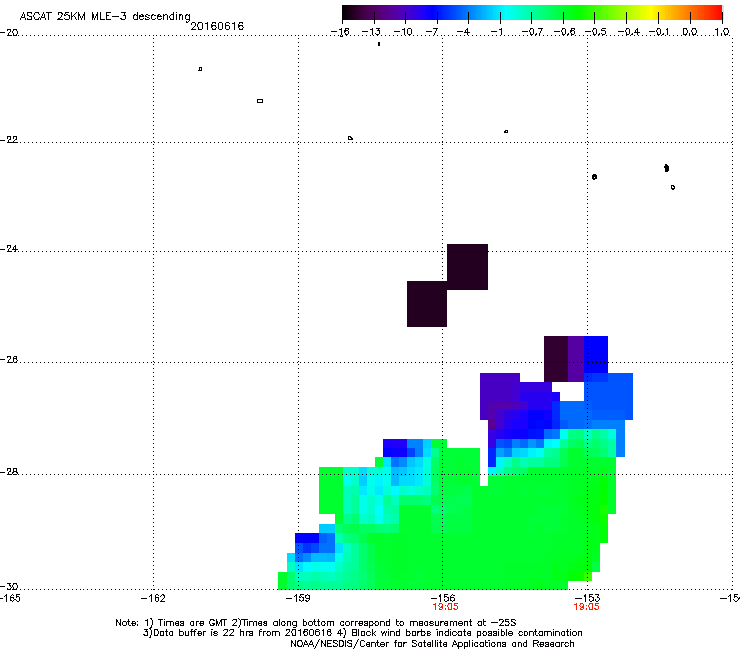This screenshot has height=650, width=740.
Task: Click the latitude label -26
Action: pos(9,360)
